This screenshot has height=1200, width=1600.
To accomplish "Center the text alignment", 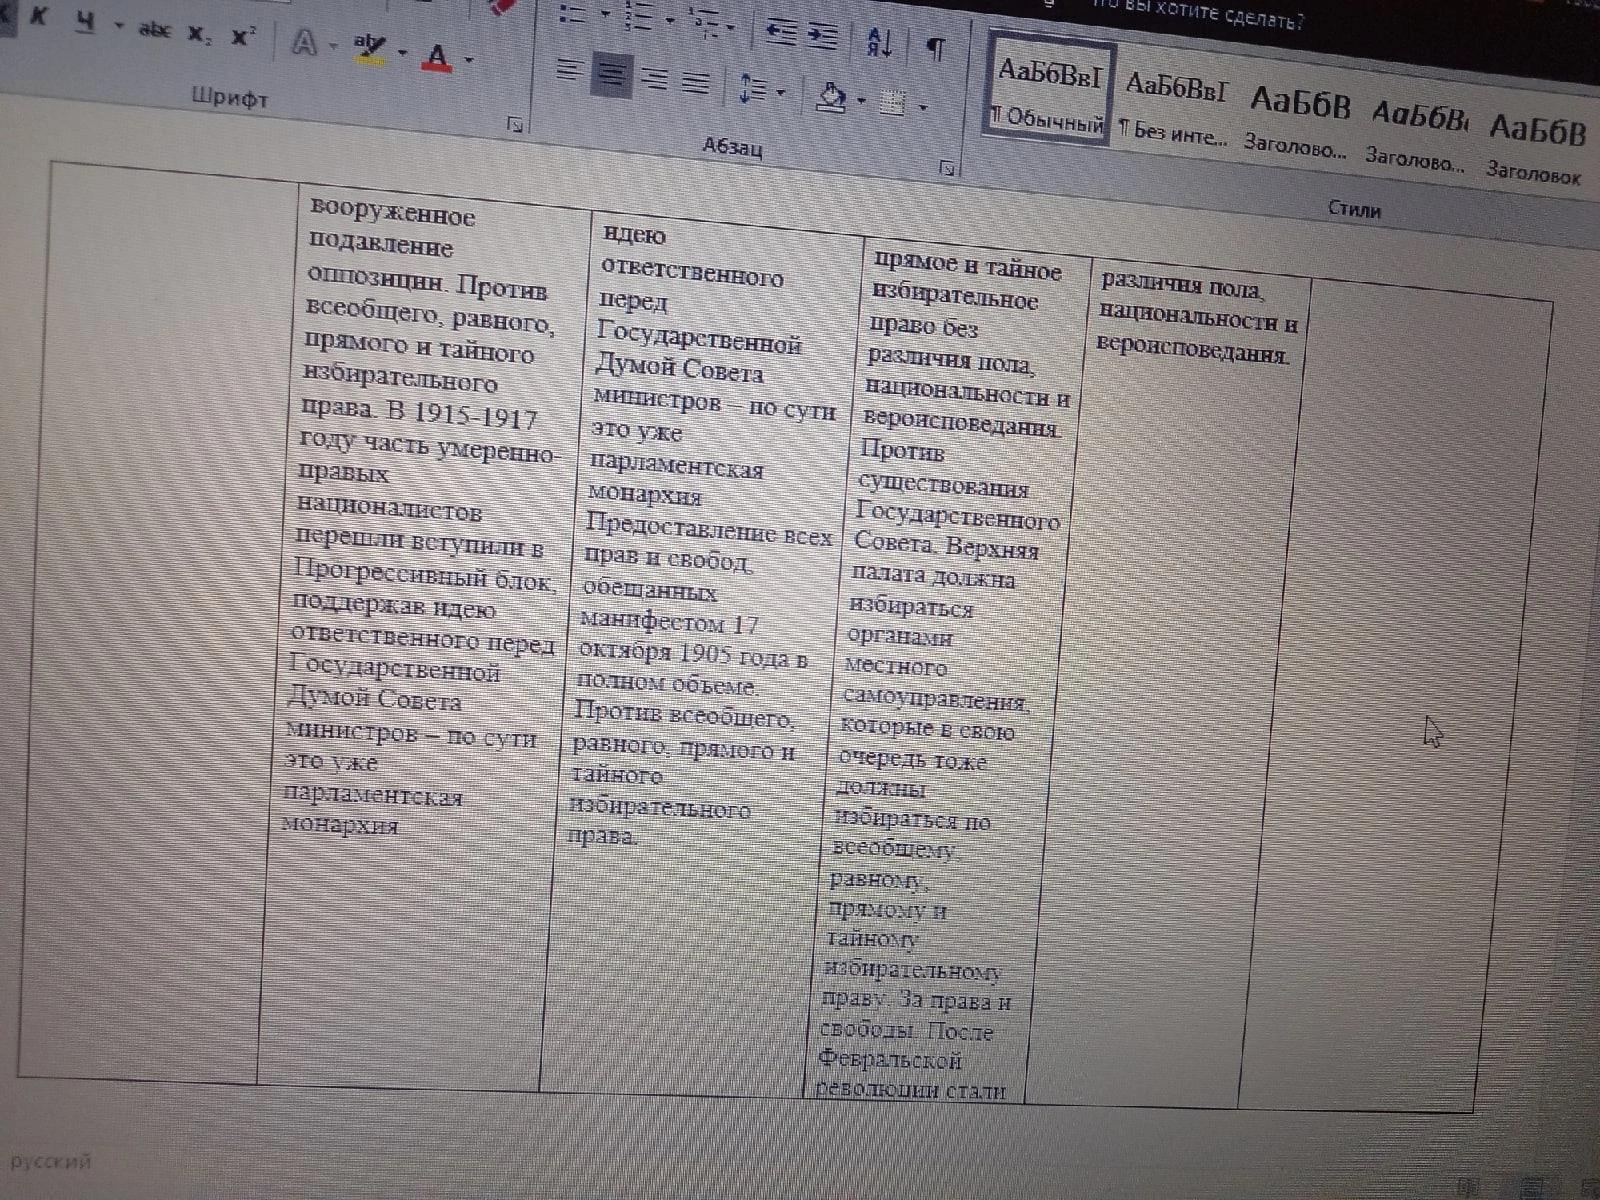I will pyautogui.click(x=611, y=74).
